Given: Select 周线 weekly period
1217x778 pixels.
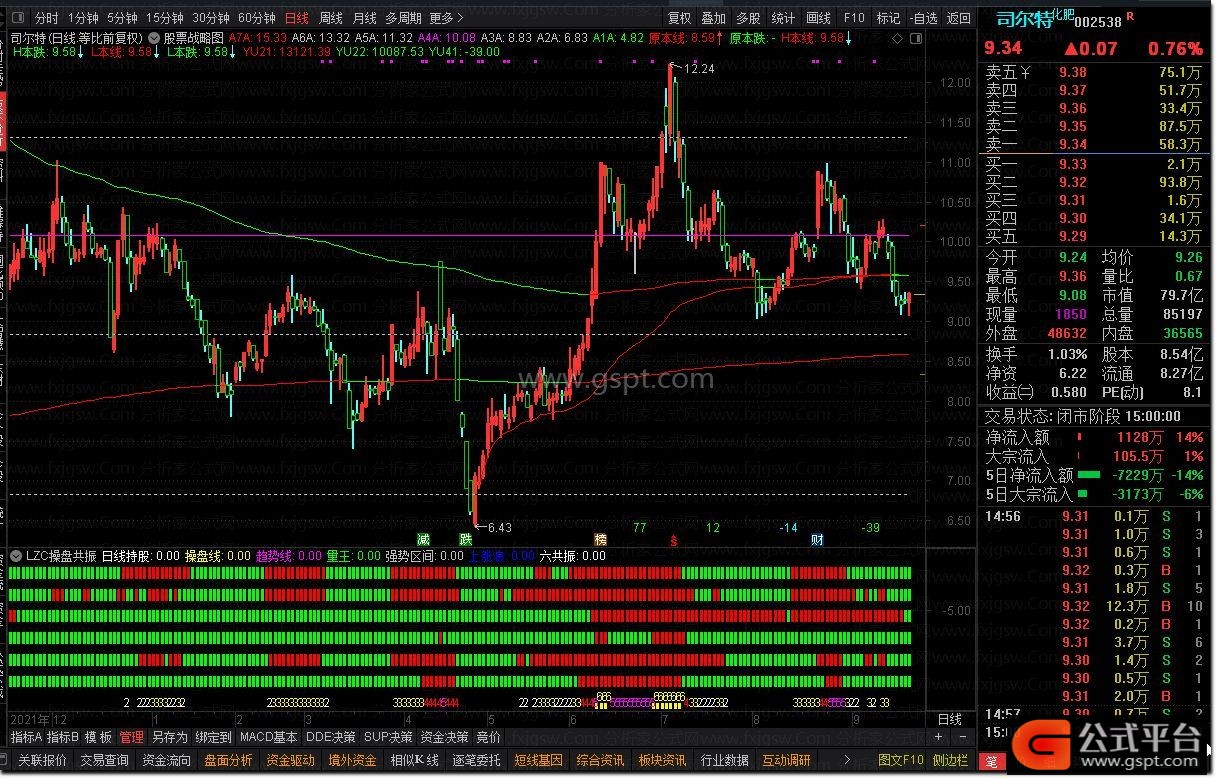Looking at the screenshot, I should click(x=331, y=18).
